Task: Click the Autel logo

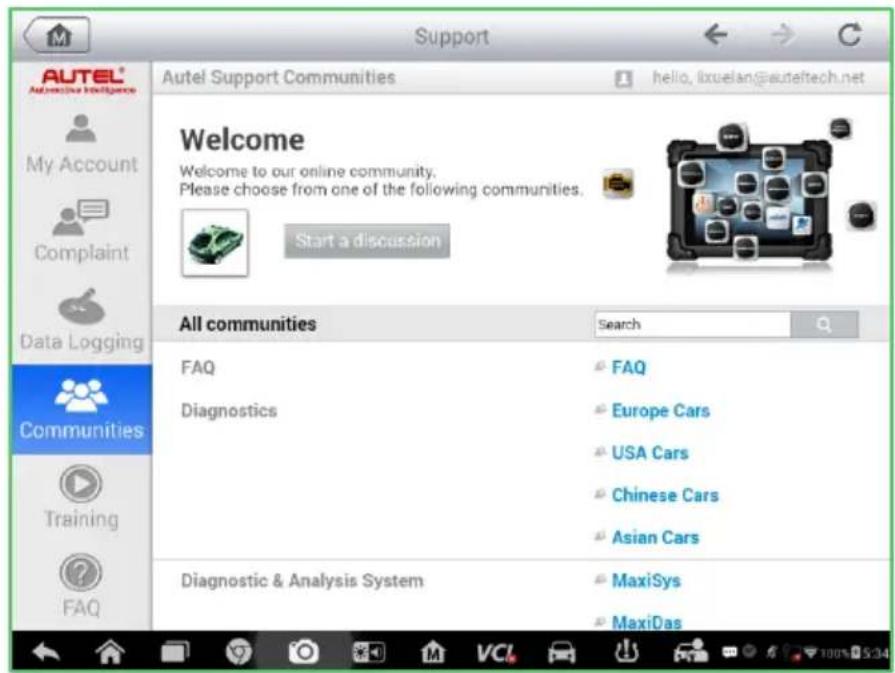Action: coord(82,81)
